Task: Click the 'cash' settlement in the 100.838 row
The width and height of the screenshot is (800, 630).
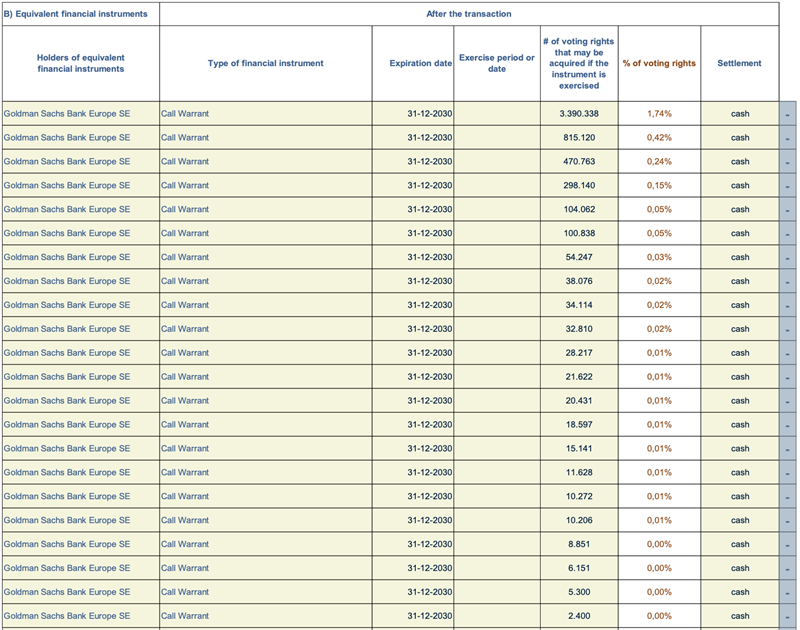Action: pos(740,234)
